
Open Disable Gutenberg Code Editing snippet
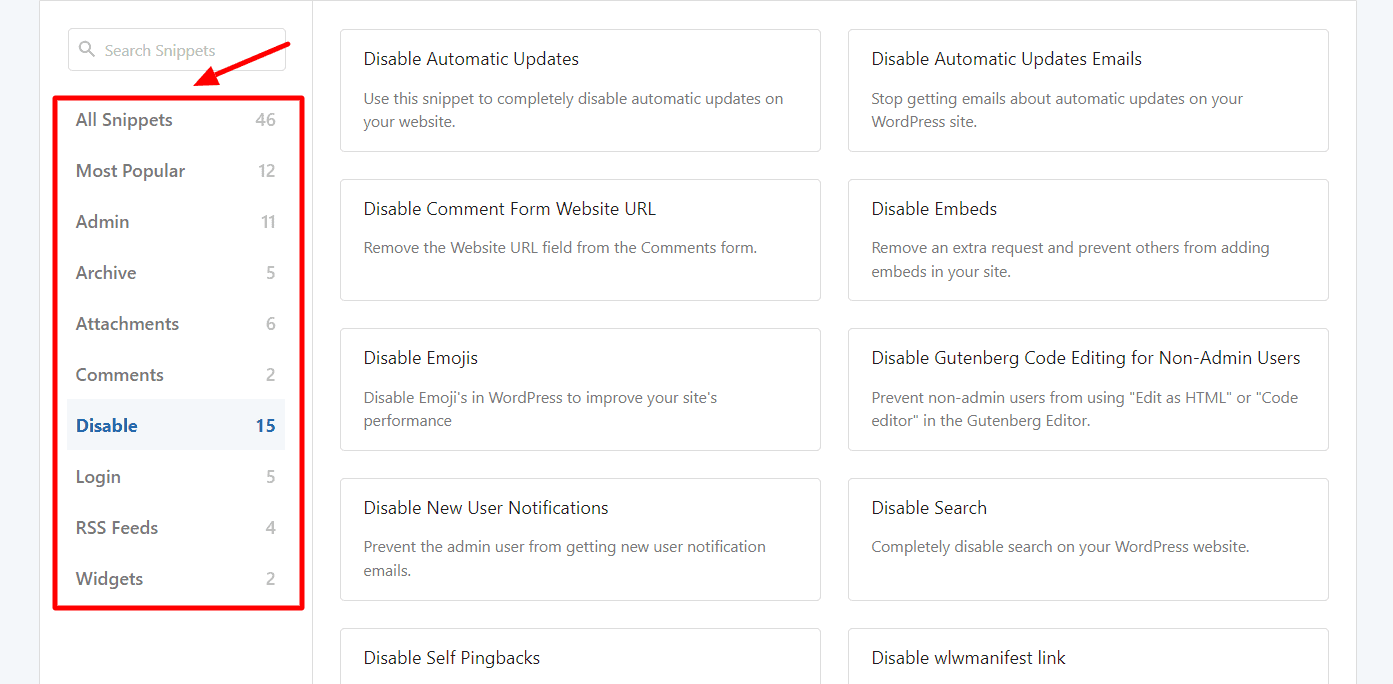click(x=1088, y=389)
